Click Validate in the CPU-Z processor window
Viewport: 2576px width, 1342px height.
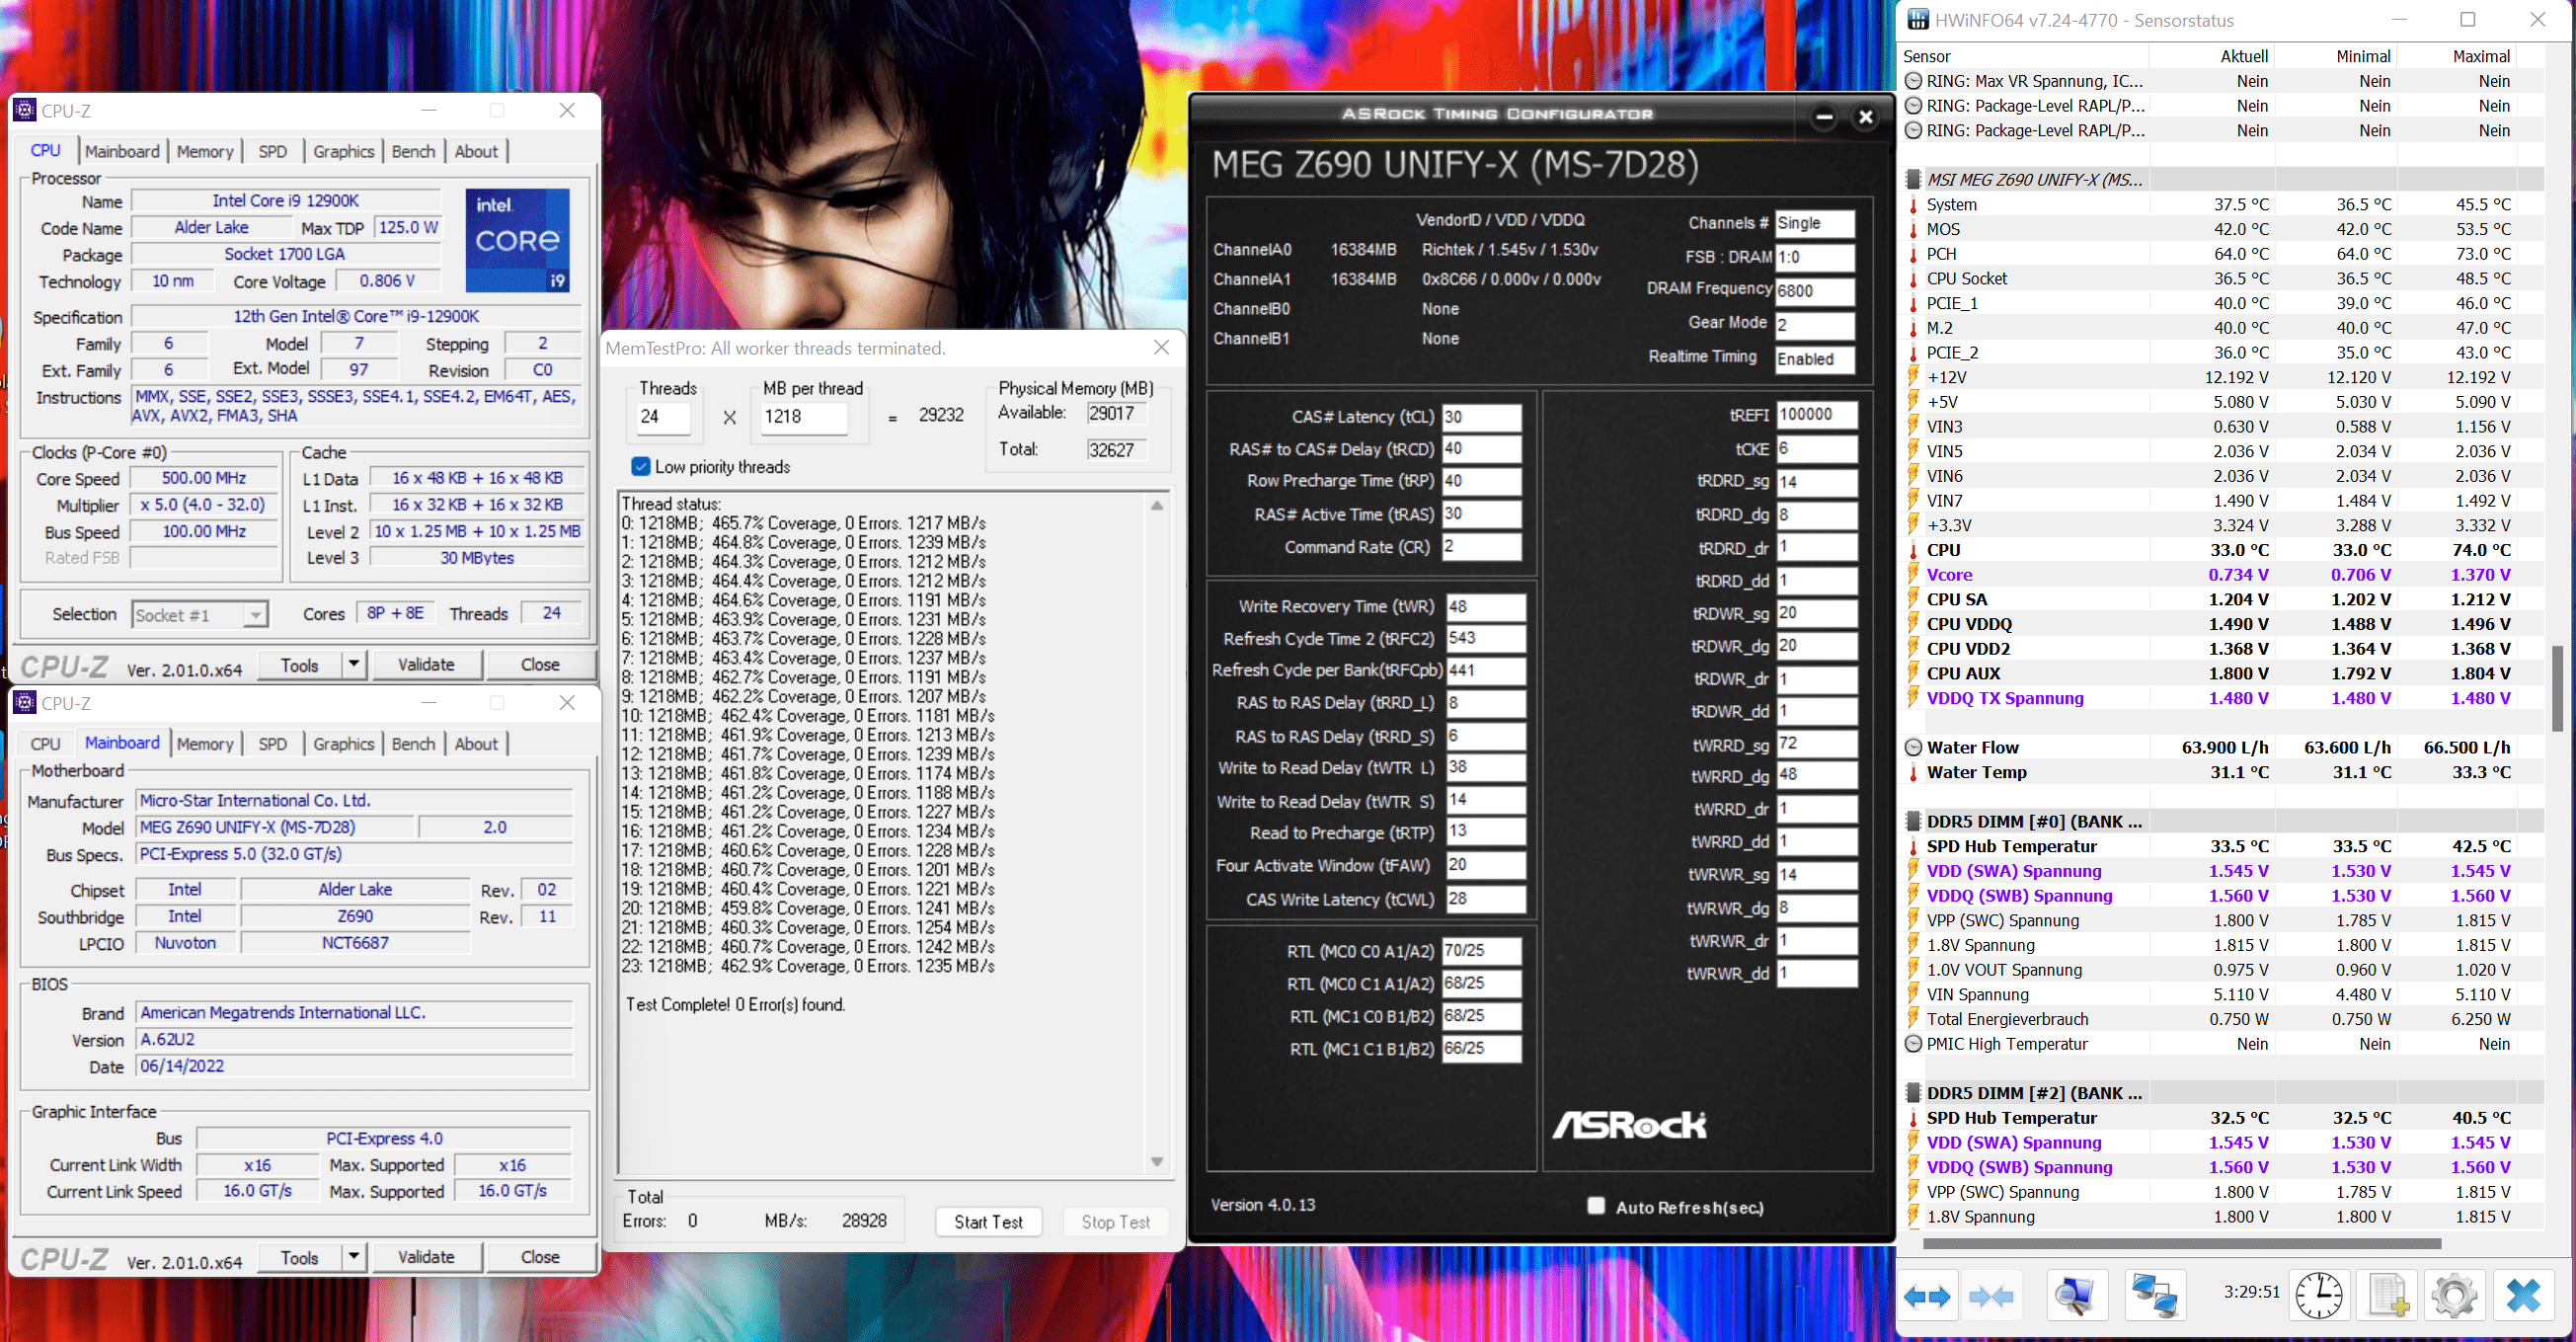point(426,664)
